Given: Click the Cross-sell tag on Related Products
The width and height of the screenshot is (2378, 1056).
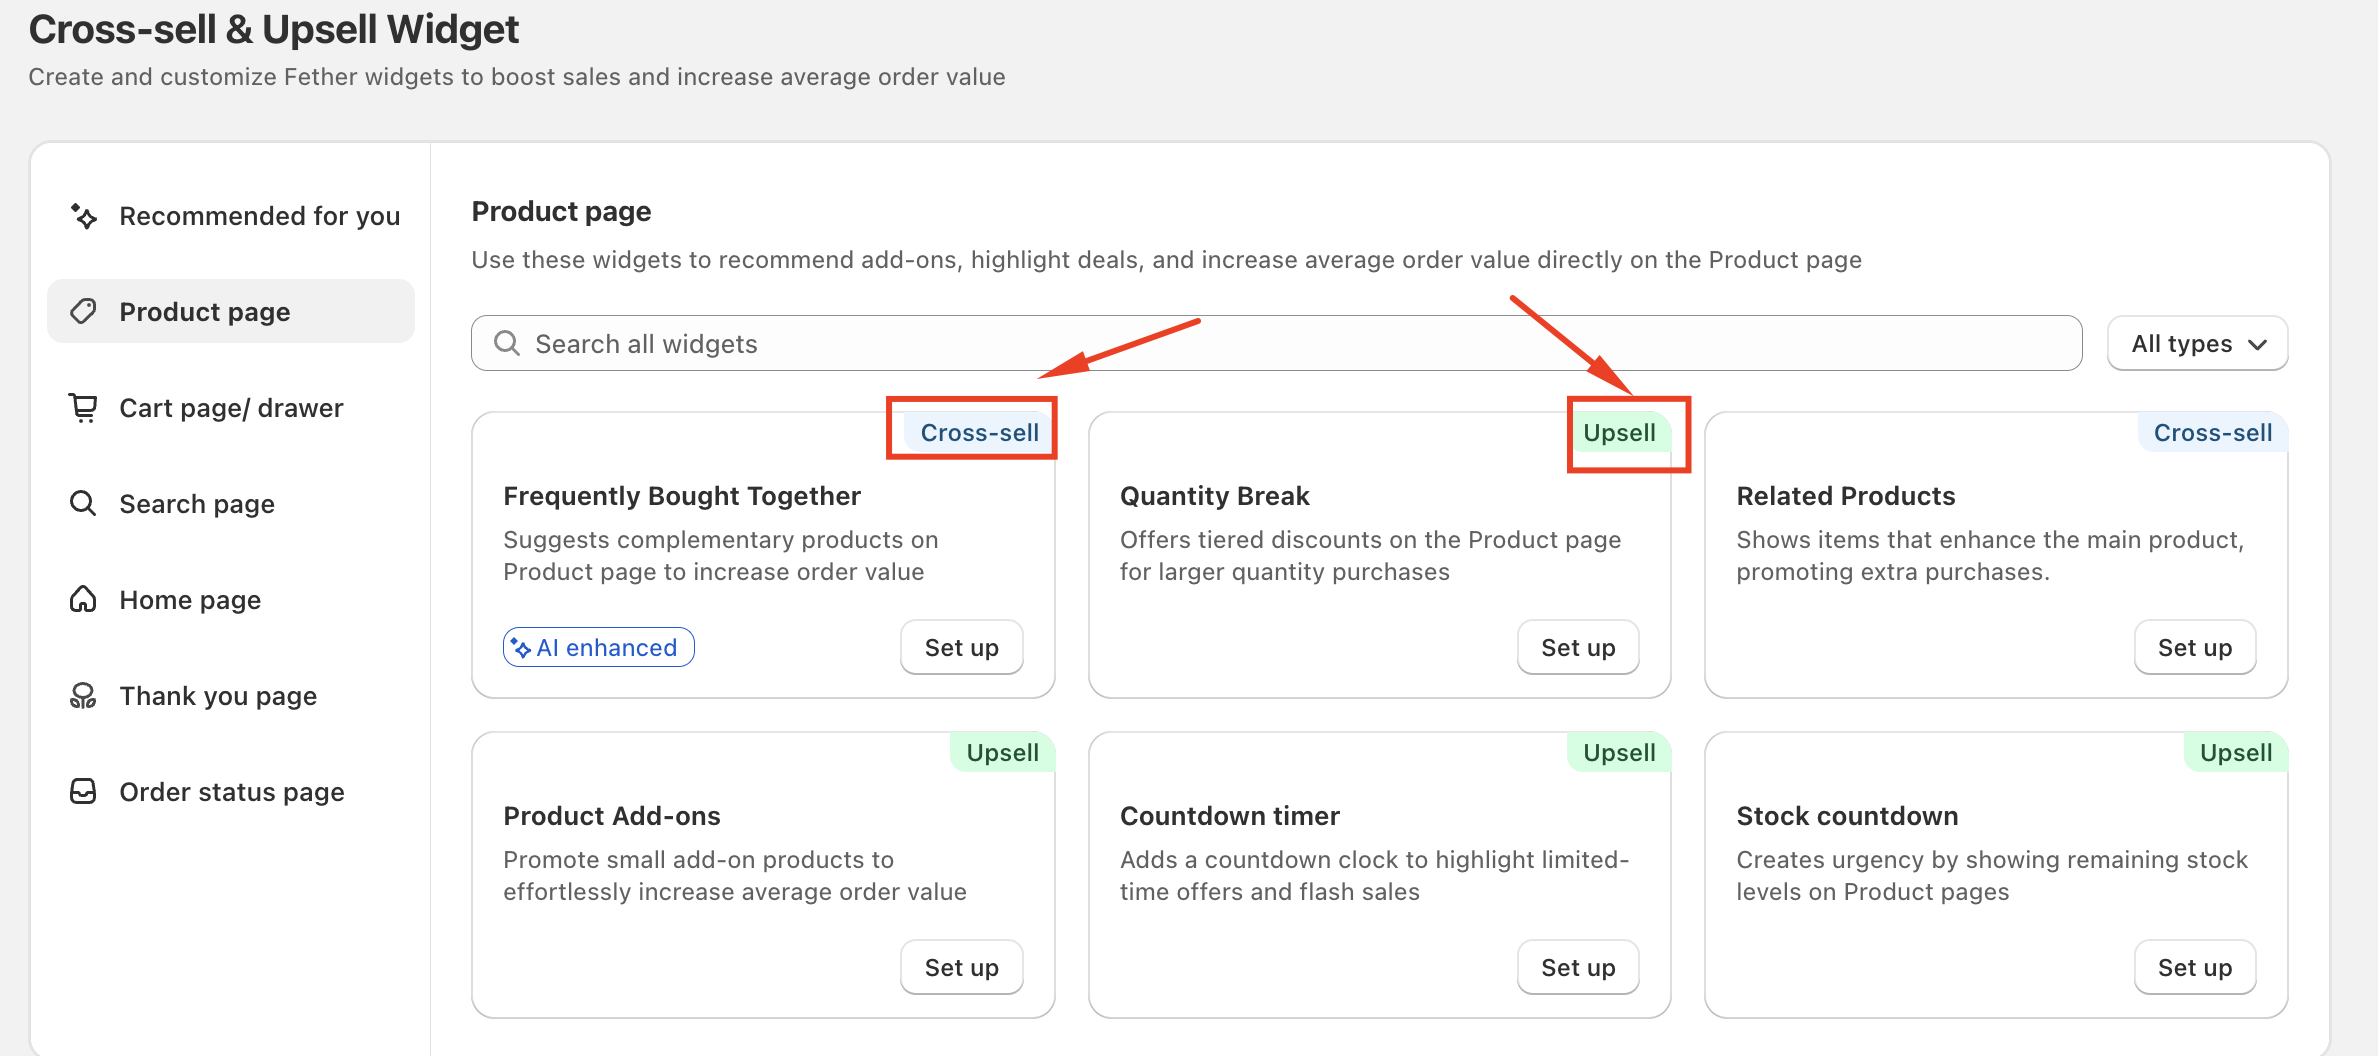Looking at the screenshot, I should [x=2212, y=433].
